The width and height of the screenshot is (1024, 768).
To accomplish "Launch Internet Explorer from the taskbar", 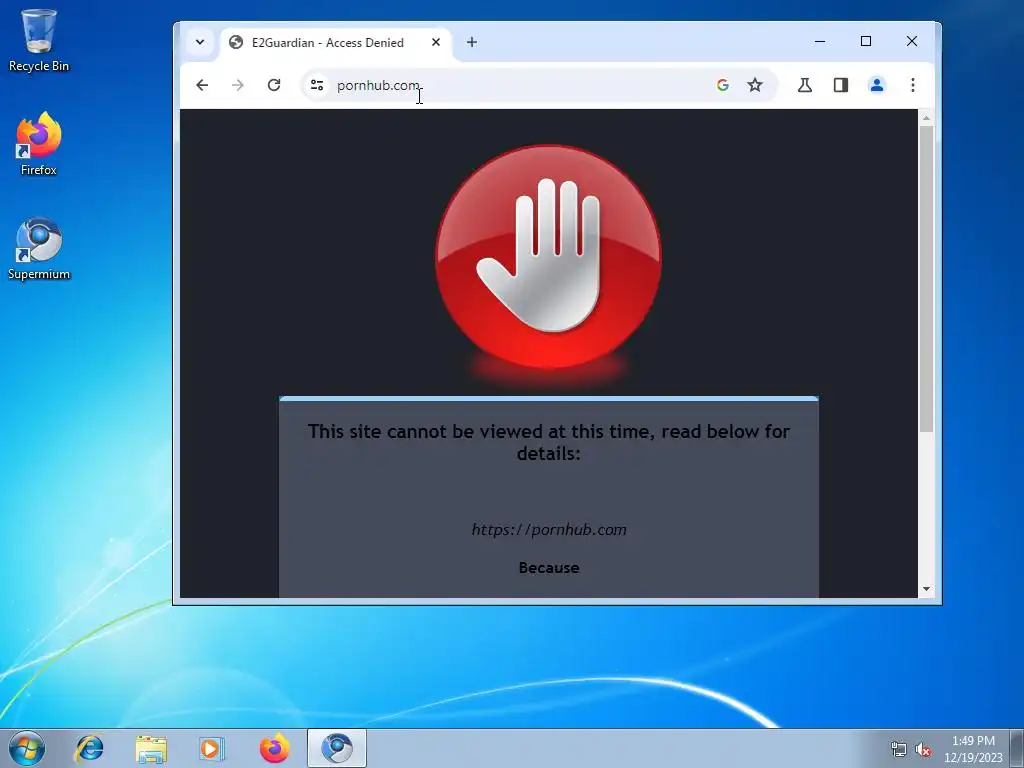I will 89,748.
